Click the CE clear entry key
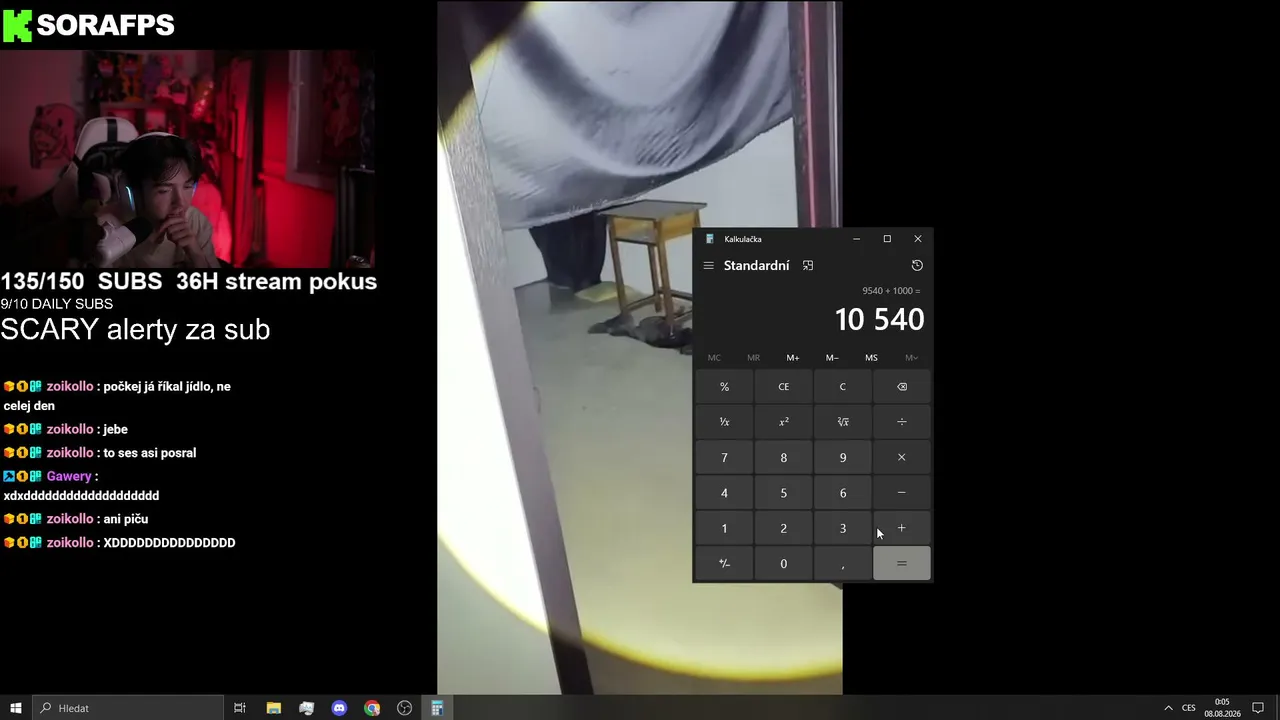This screenshot has height=720, width=1280. coord(783,387)
